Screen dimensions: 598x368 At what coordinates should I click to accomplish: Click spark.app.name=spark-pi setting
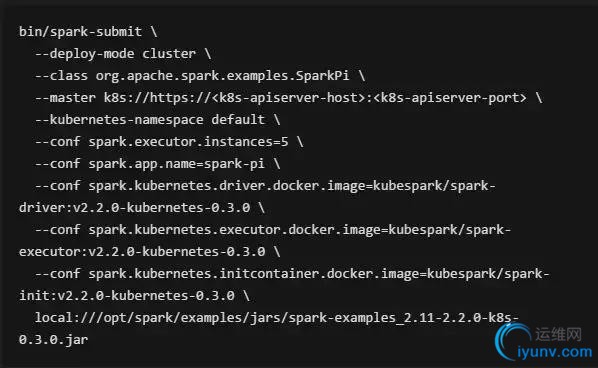coord(177,164)
